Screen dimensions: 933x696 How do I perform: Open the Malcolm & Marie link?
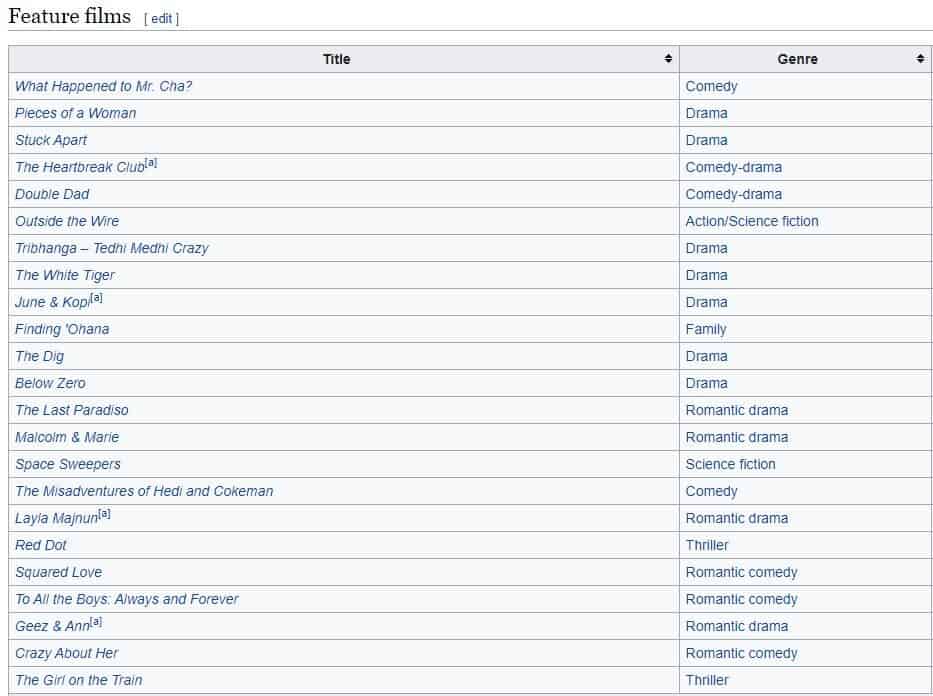(x=67, y=437)
